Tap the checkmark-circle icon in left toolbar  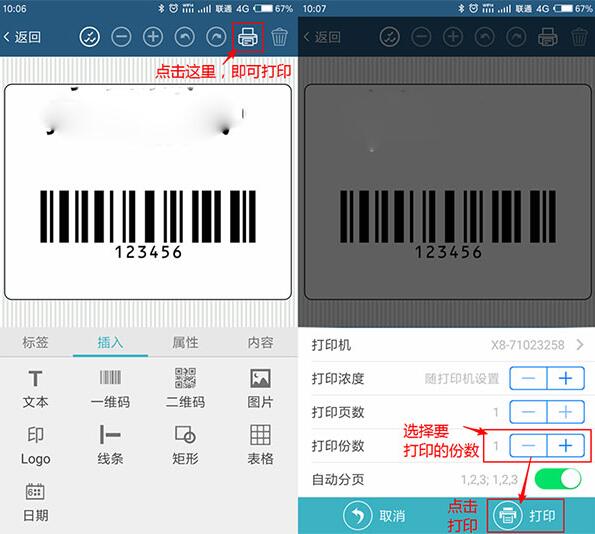90,37
